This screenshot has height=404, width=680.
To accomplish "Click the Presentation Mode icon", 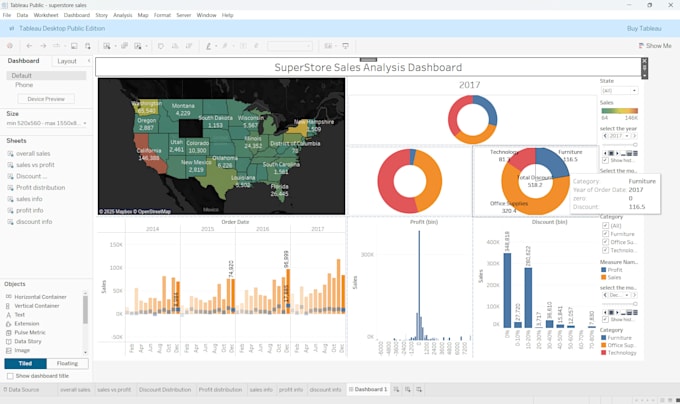I will [346, 46].
